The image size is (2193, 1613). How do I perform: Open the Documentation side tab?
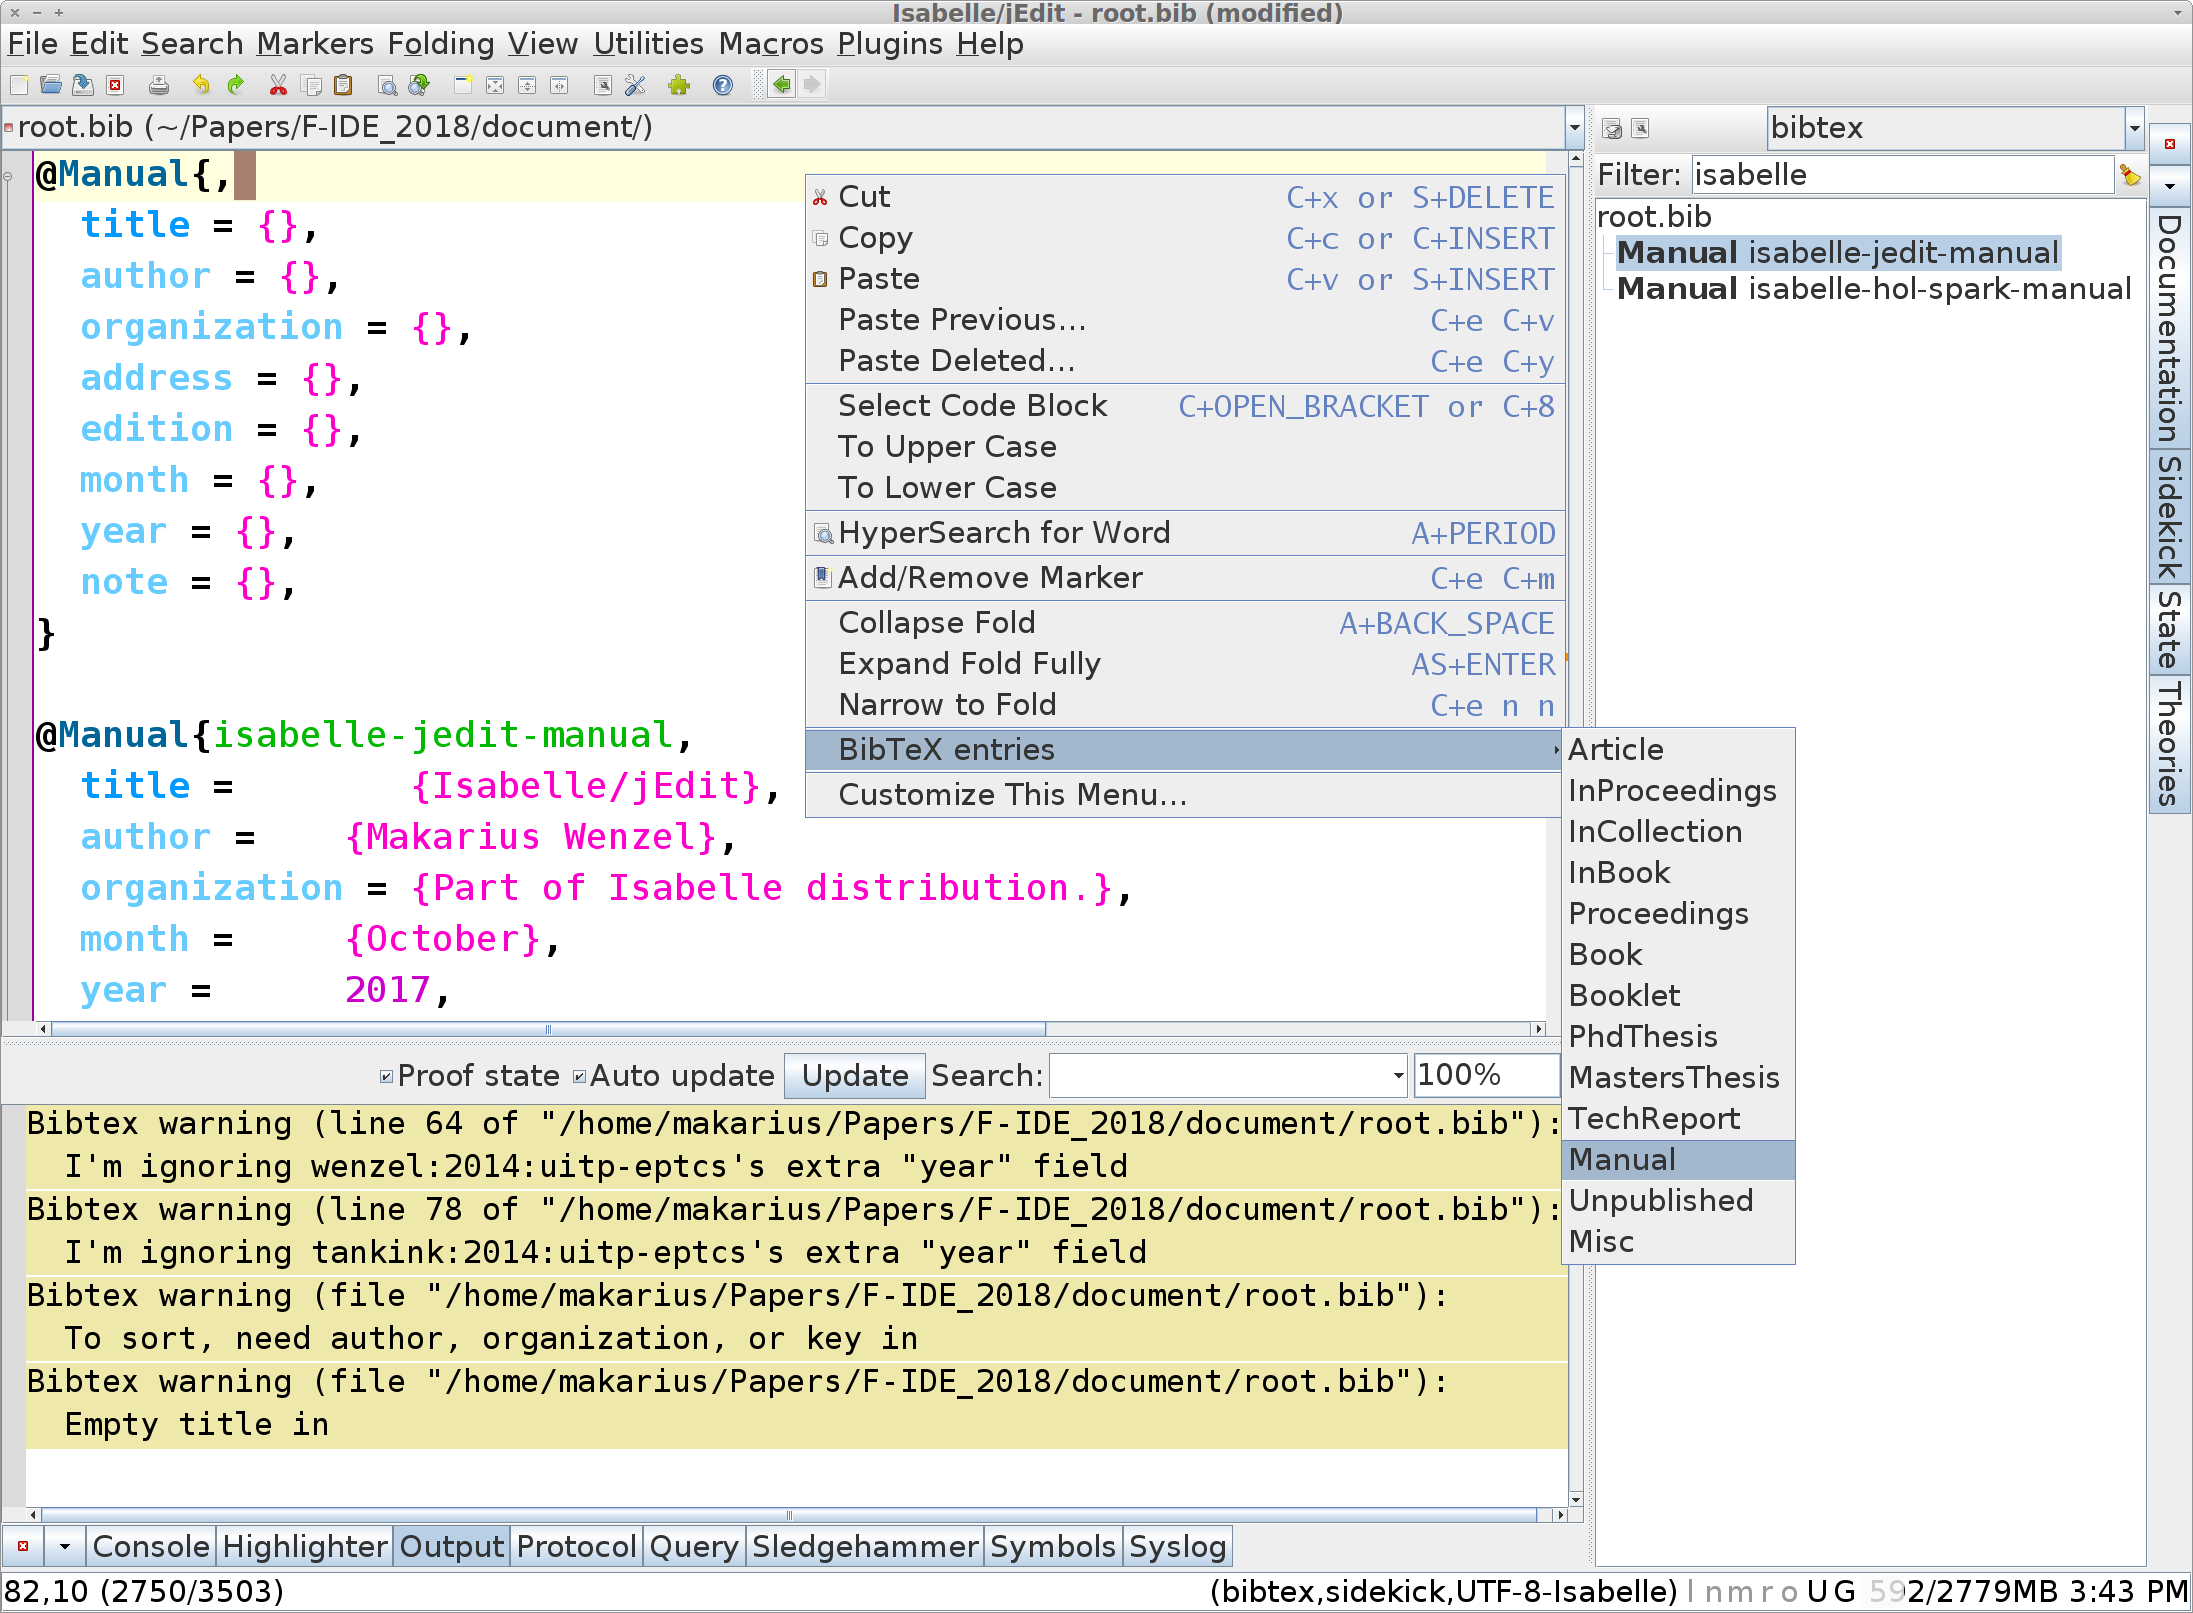coord(2169,328)
